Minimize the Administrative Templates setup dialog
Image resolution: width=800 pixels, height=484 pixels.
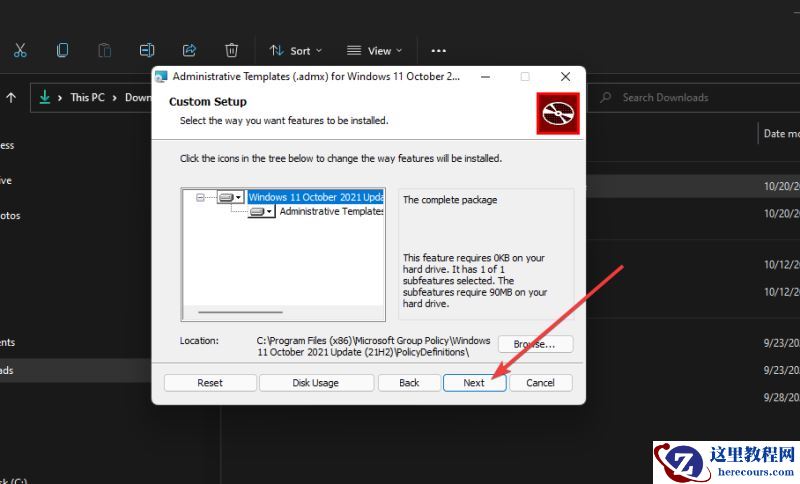click(485, 77)
